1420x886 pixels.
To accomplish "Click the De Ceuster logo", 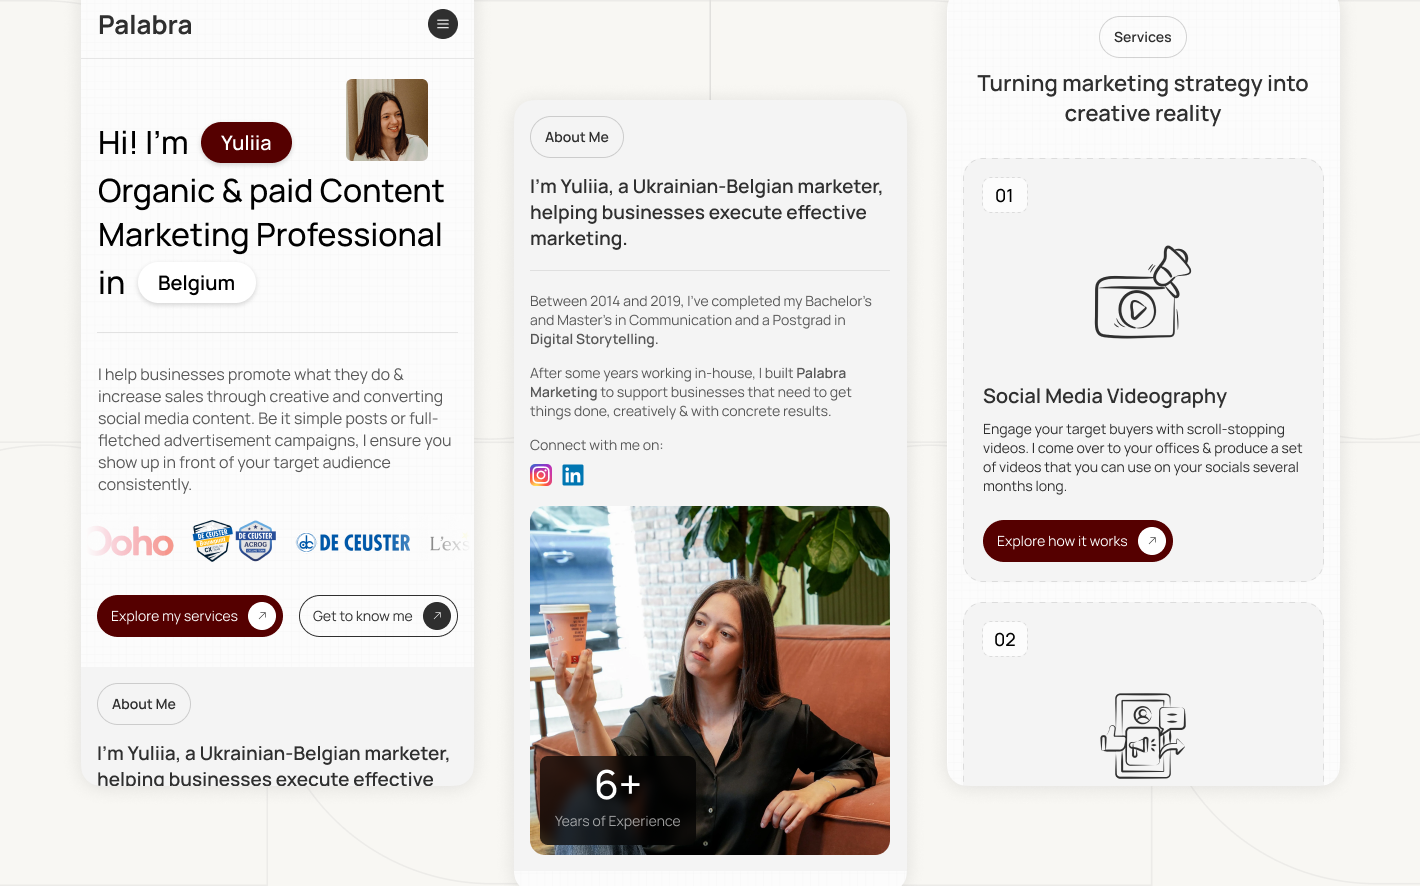I will tap(354, 543).
